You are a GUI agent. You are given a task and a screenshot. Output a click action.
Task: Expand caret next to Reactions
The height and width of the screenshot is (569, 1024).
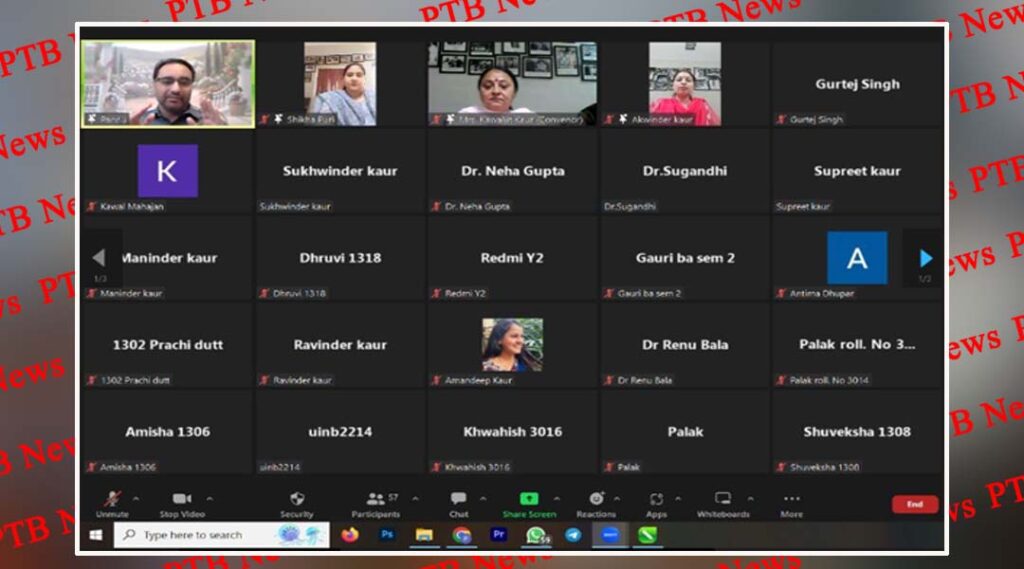coord(616,499)
